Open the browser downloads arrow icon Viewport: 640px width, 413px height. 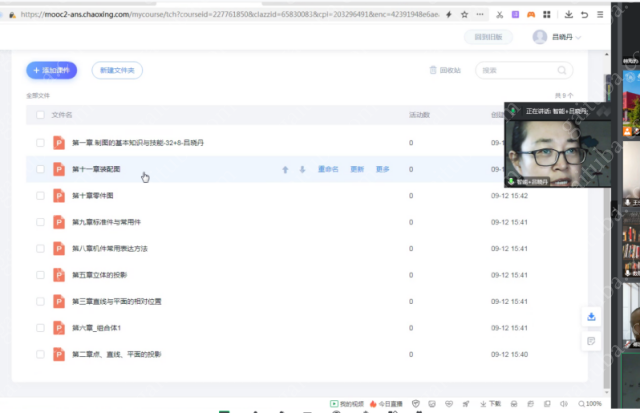pos(569,15)
